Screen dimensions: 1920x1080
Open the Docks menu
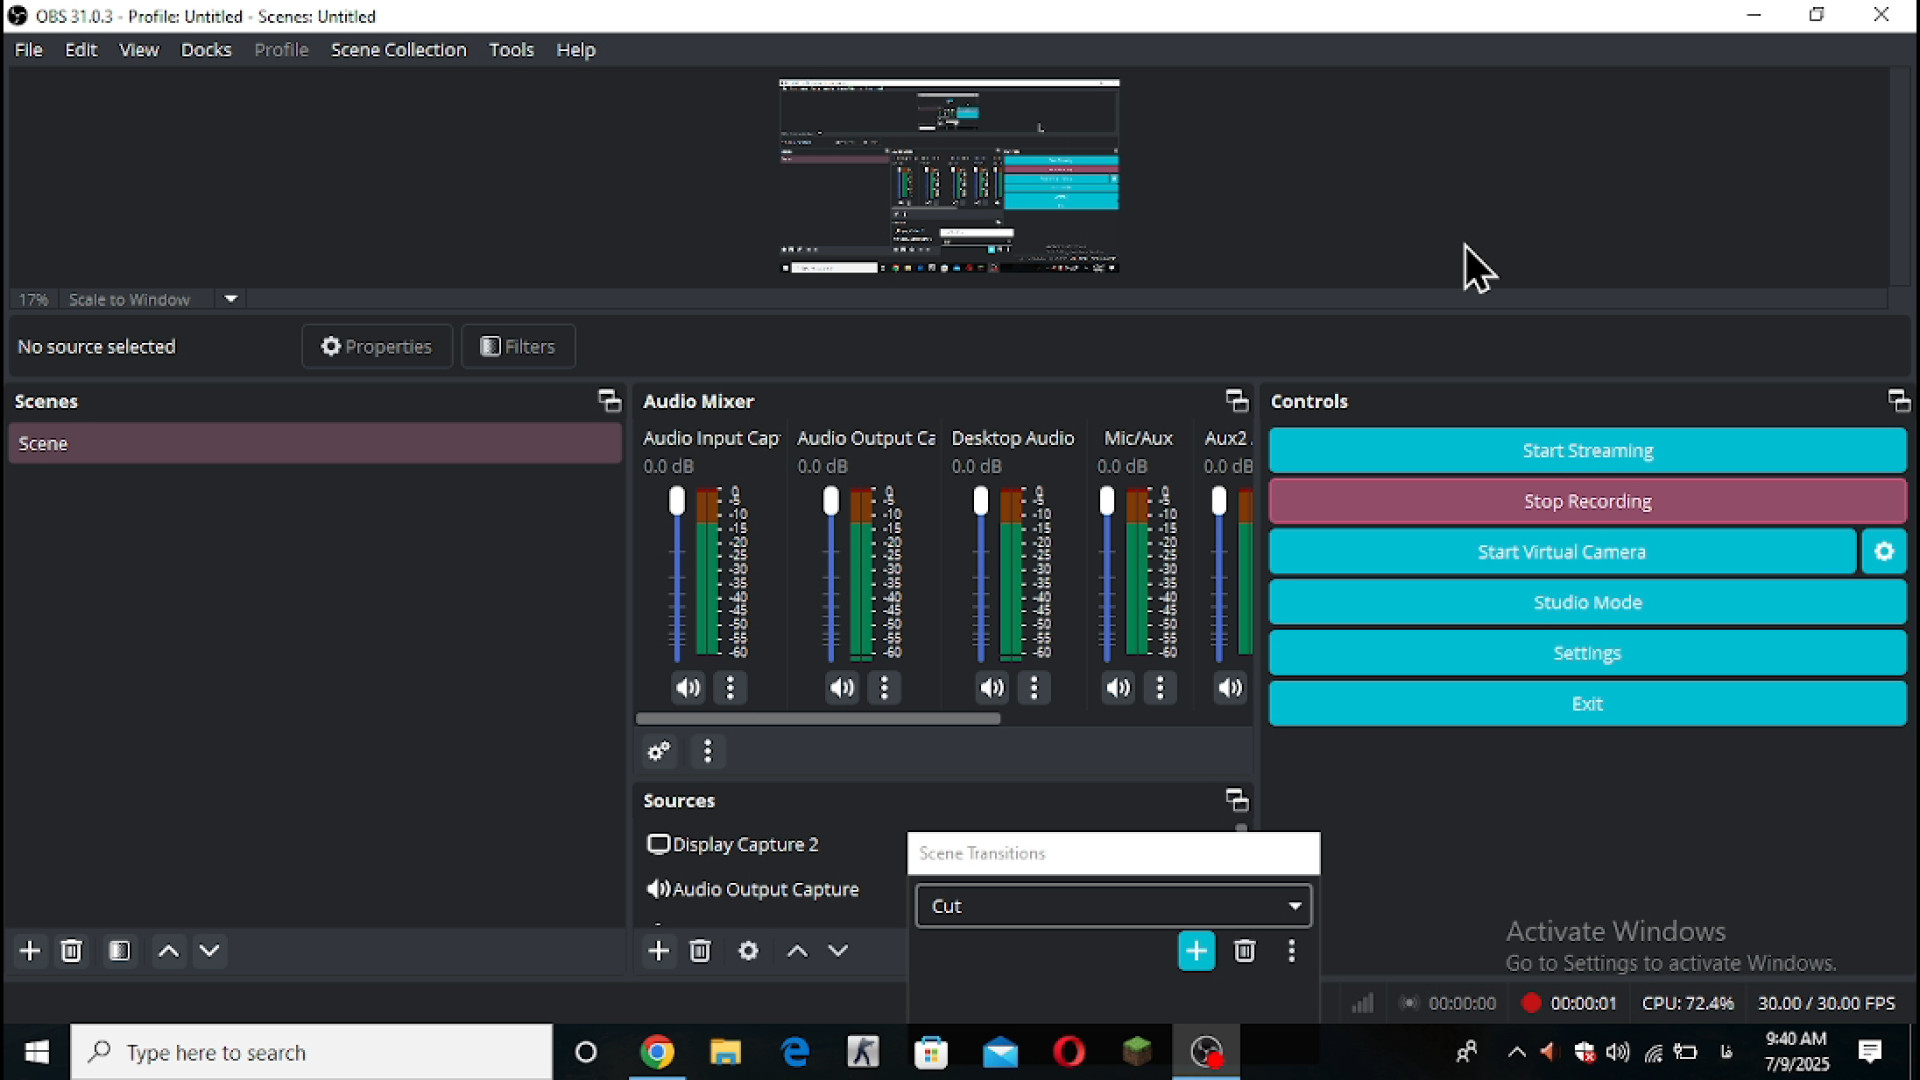206,49
